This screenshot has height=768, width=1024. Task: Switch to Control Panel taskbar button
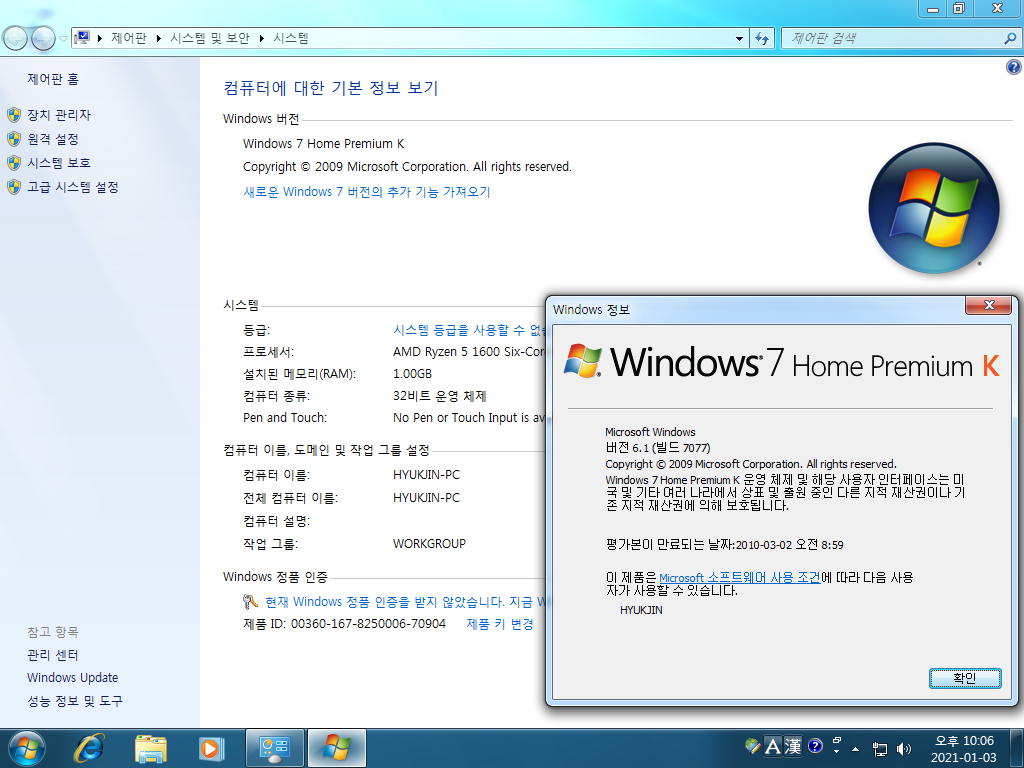coord(274,748)
